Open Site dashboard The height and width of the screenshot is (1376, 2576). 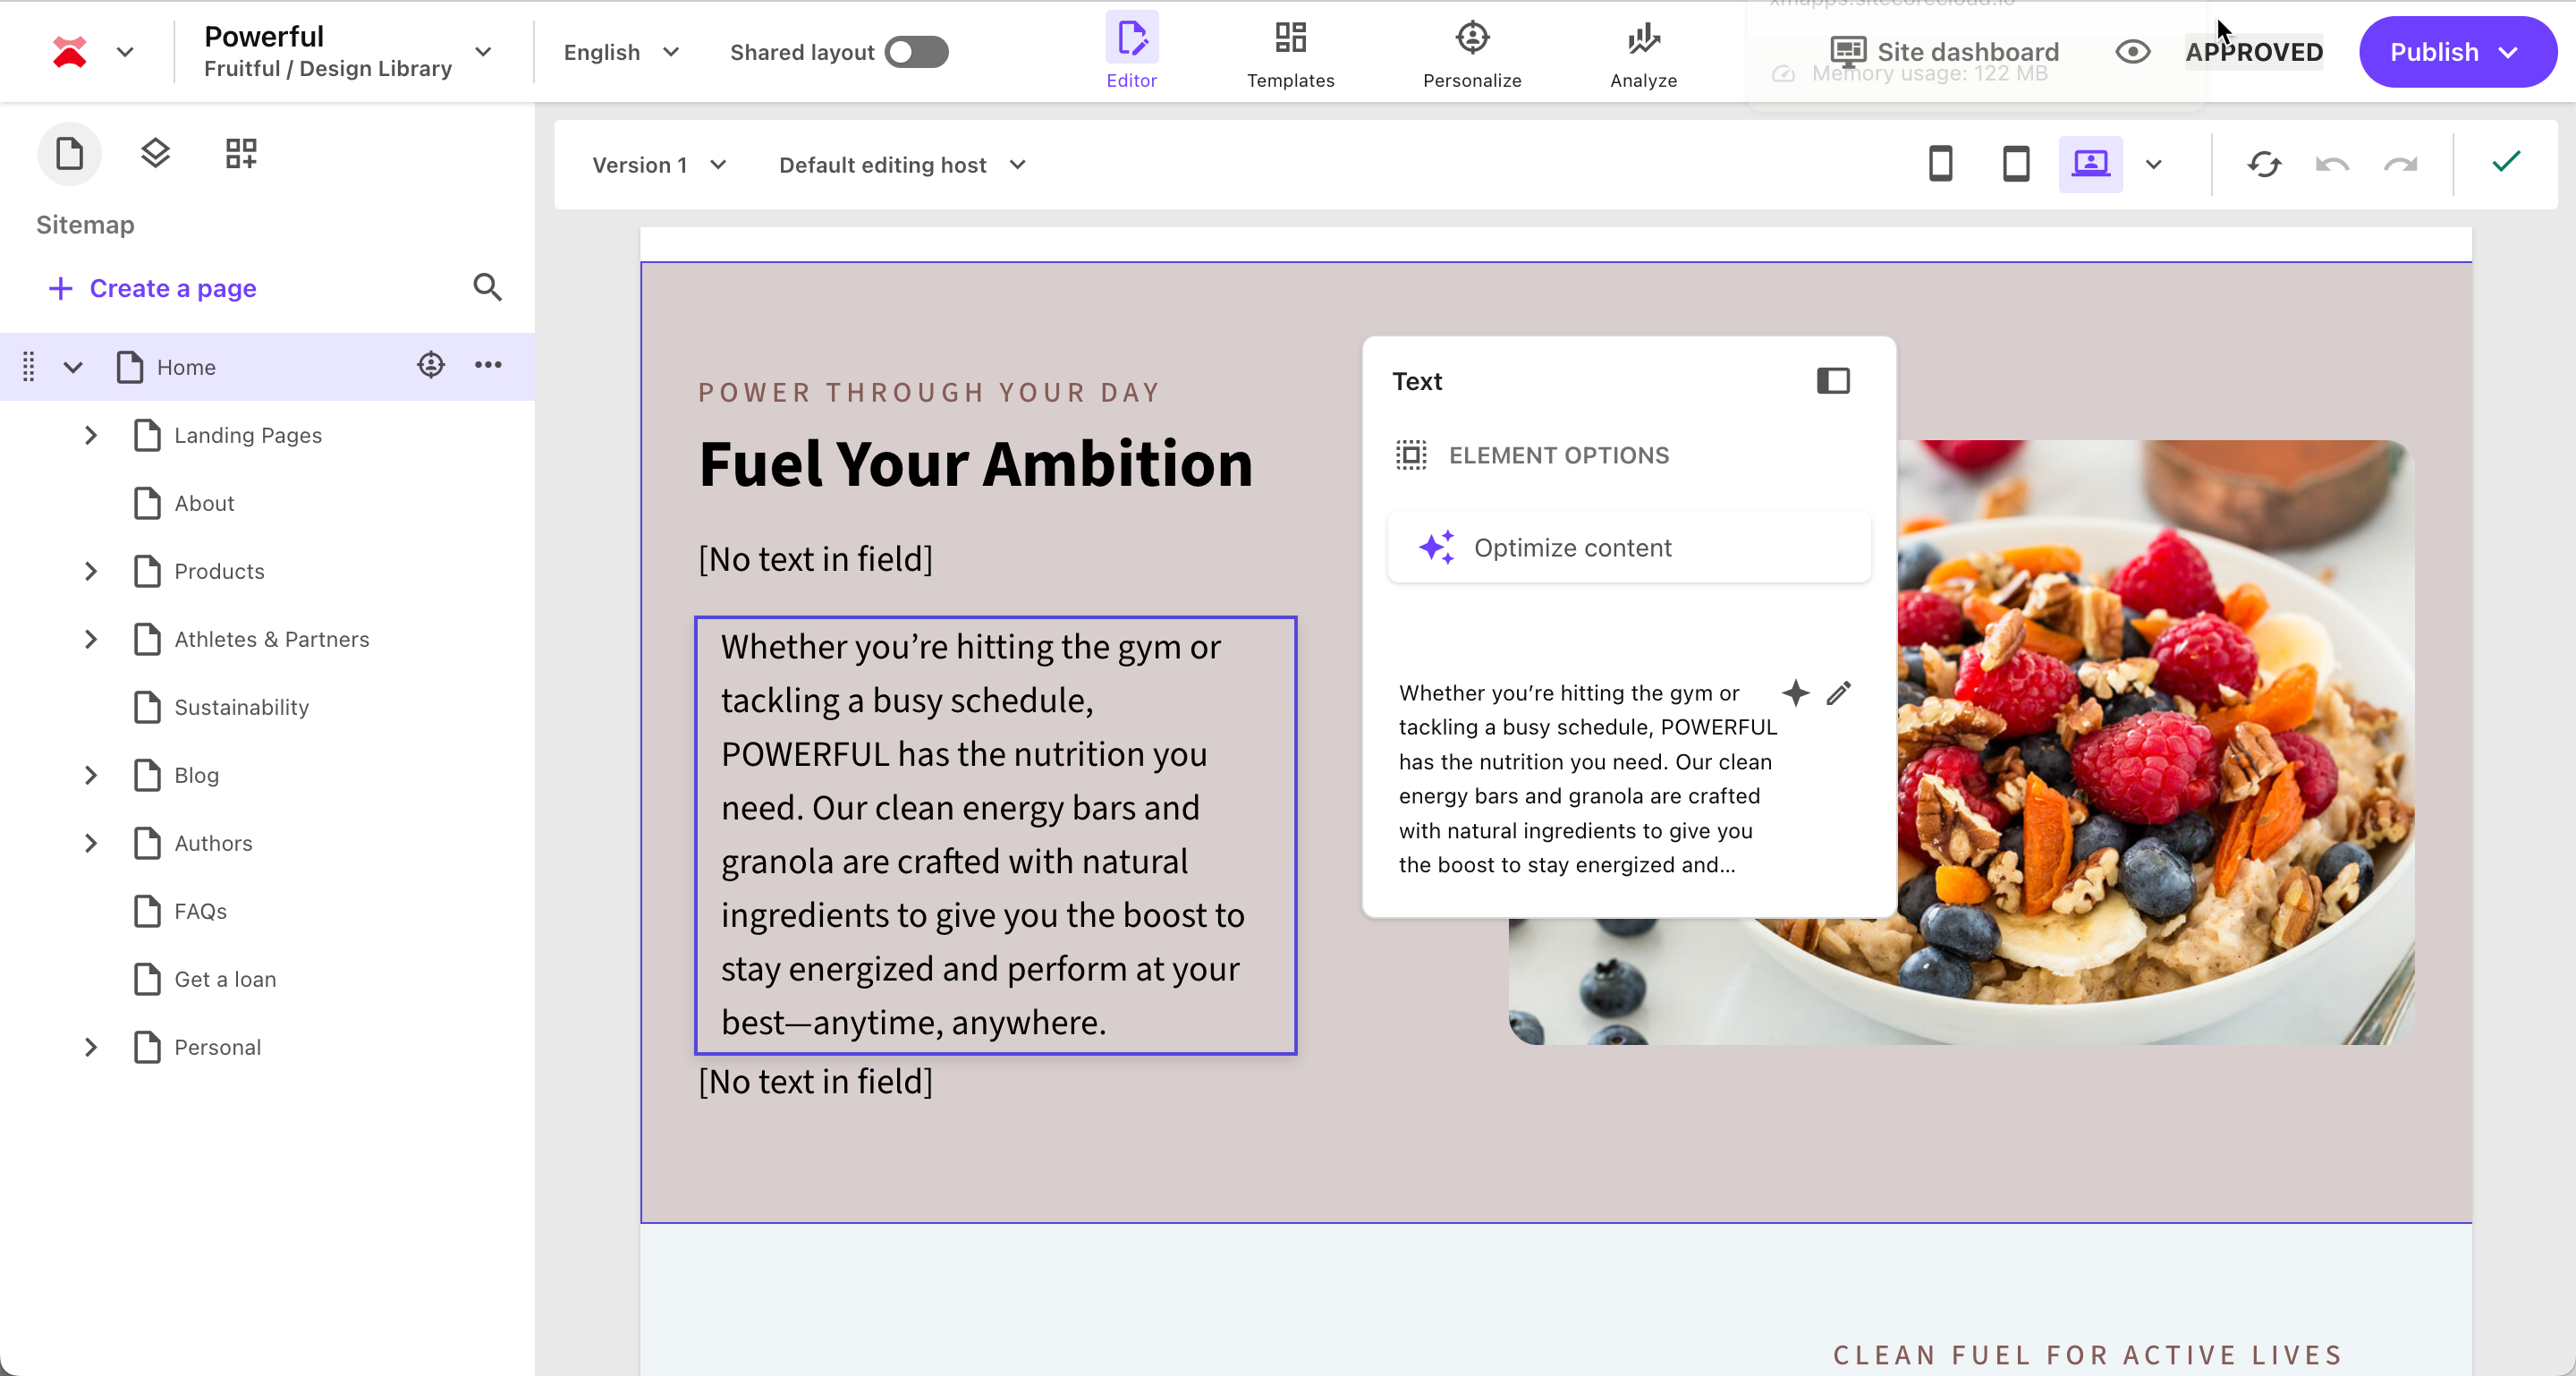point(1945,52)
